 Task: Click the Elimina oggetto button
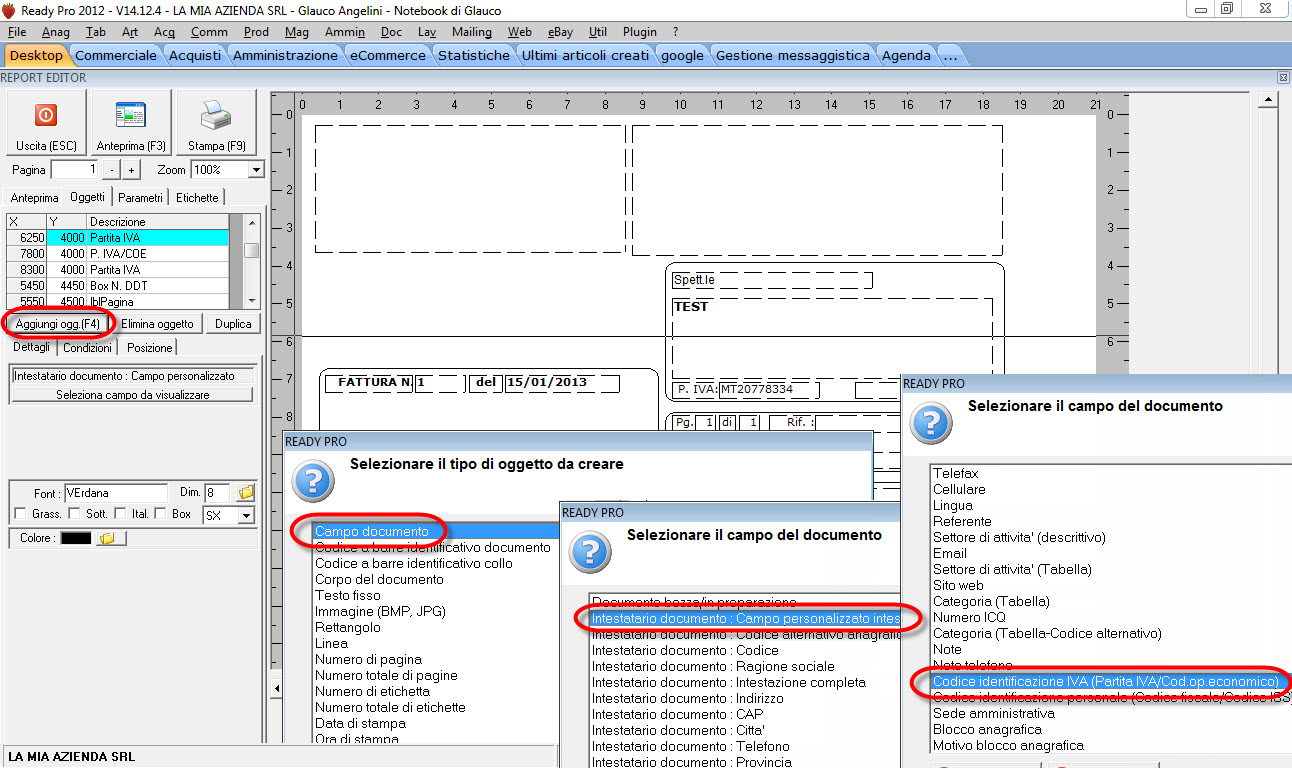(x=157, y=324)
